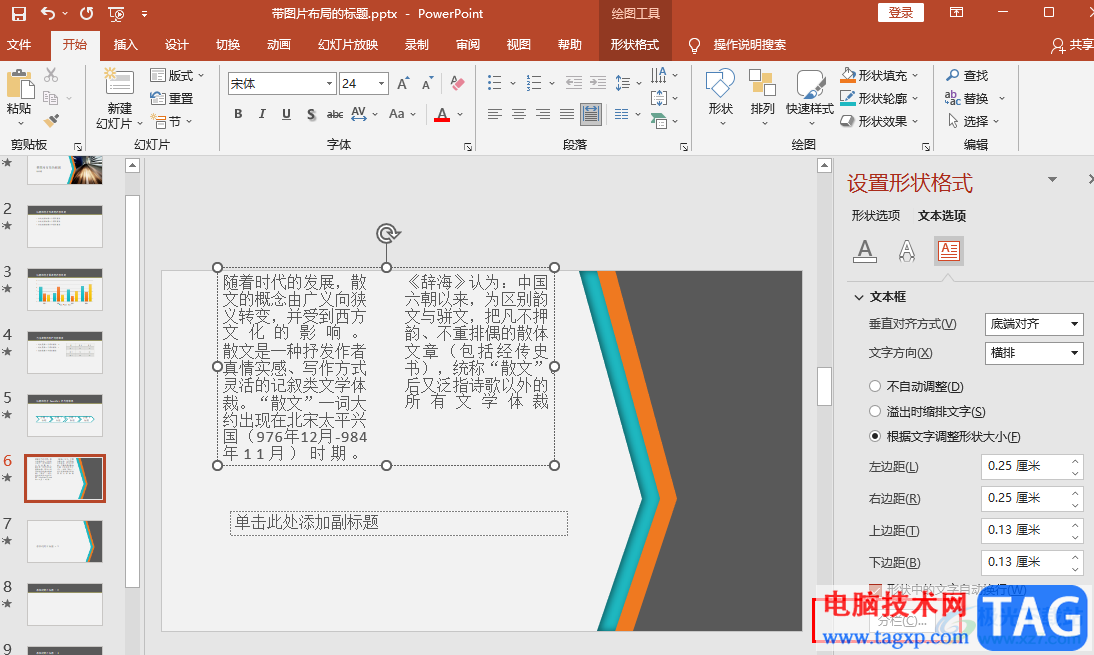
Task: Open the 插入 ribbon tab
Action: coord(126,45)
